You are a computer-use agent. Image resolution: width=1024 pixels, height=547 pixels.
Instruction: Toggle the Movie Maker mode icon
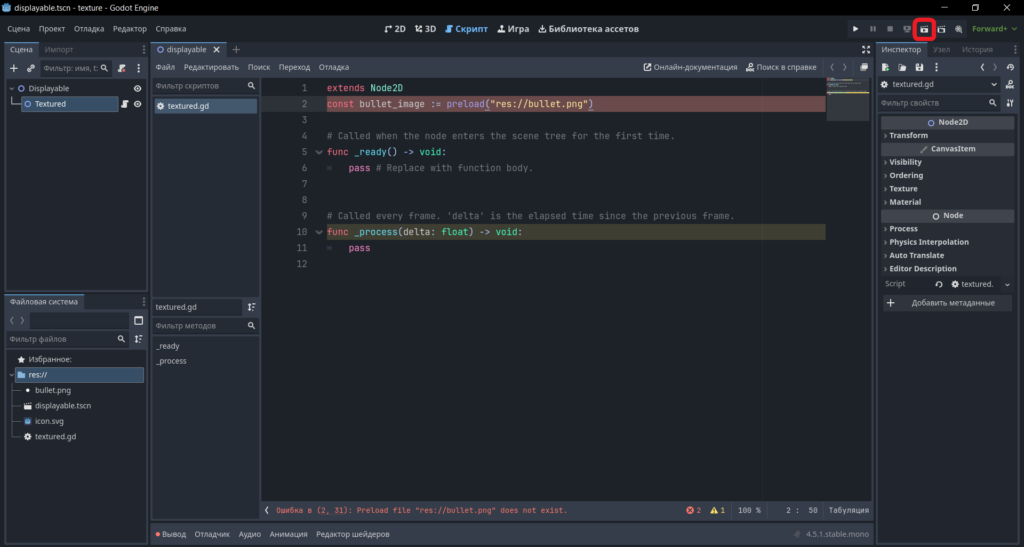pos(959,29)
